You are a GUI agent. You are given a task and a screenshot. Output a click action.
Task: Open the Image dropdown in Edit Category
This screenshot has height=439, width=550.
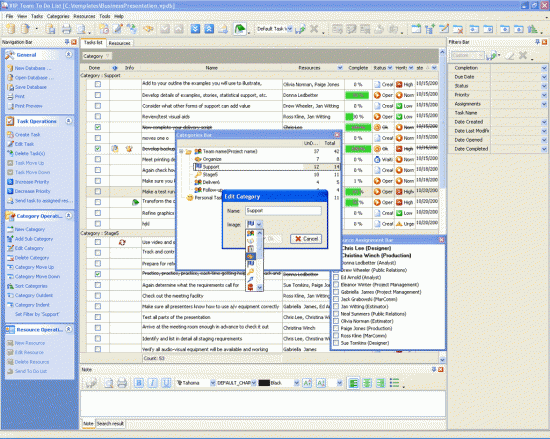[x=259, y=224]
